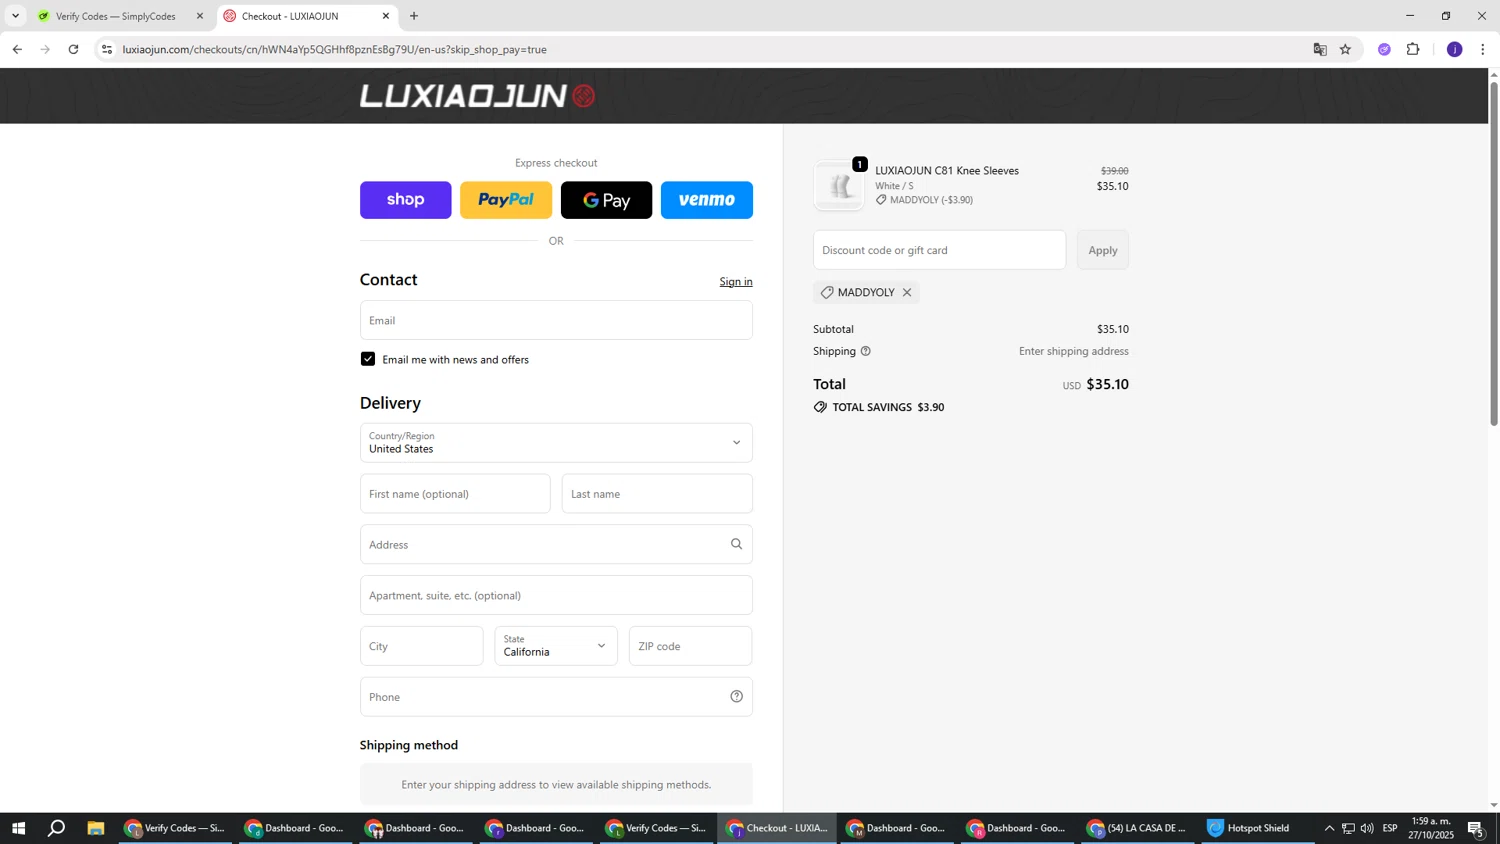
Task: Click the site information icon in address bar
Action: pos(107,49)
